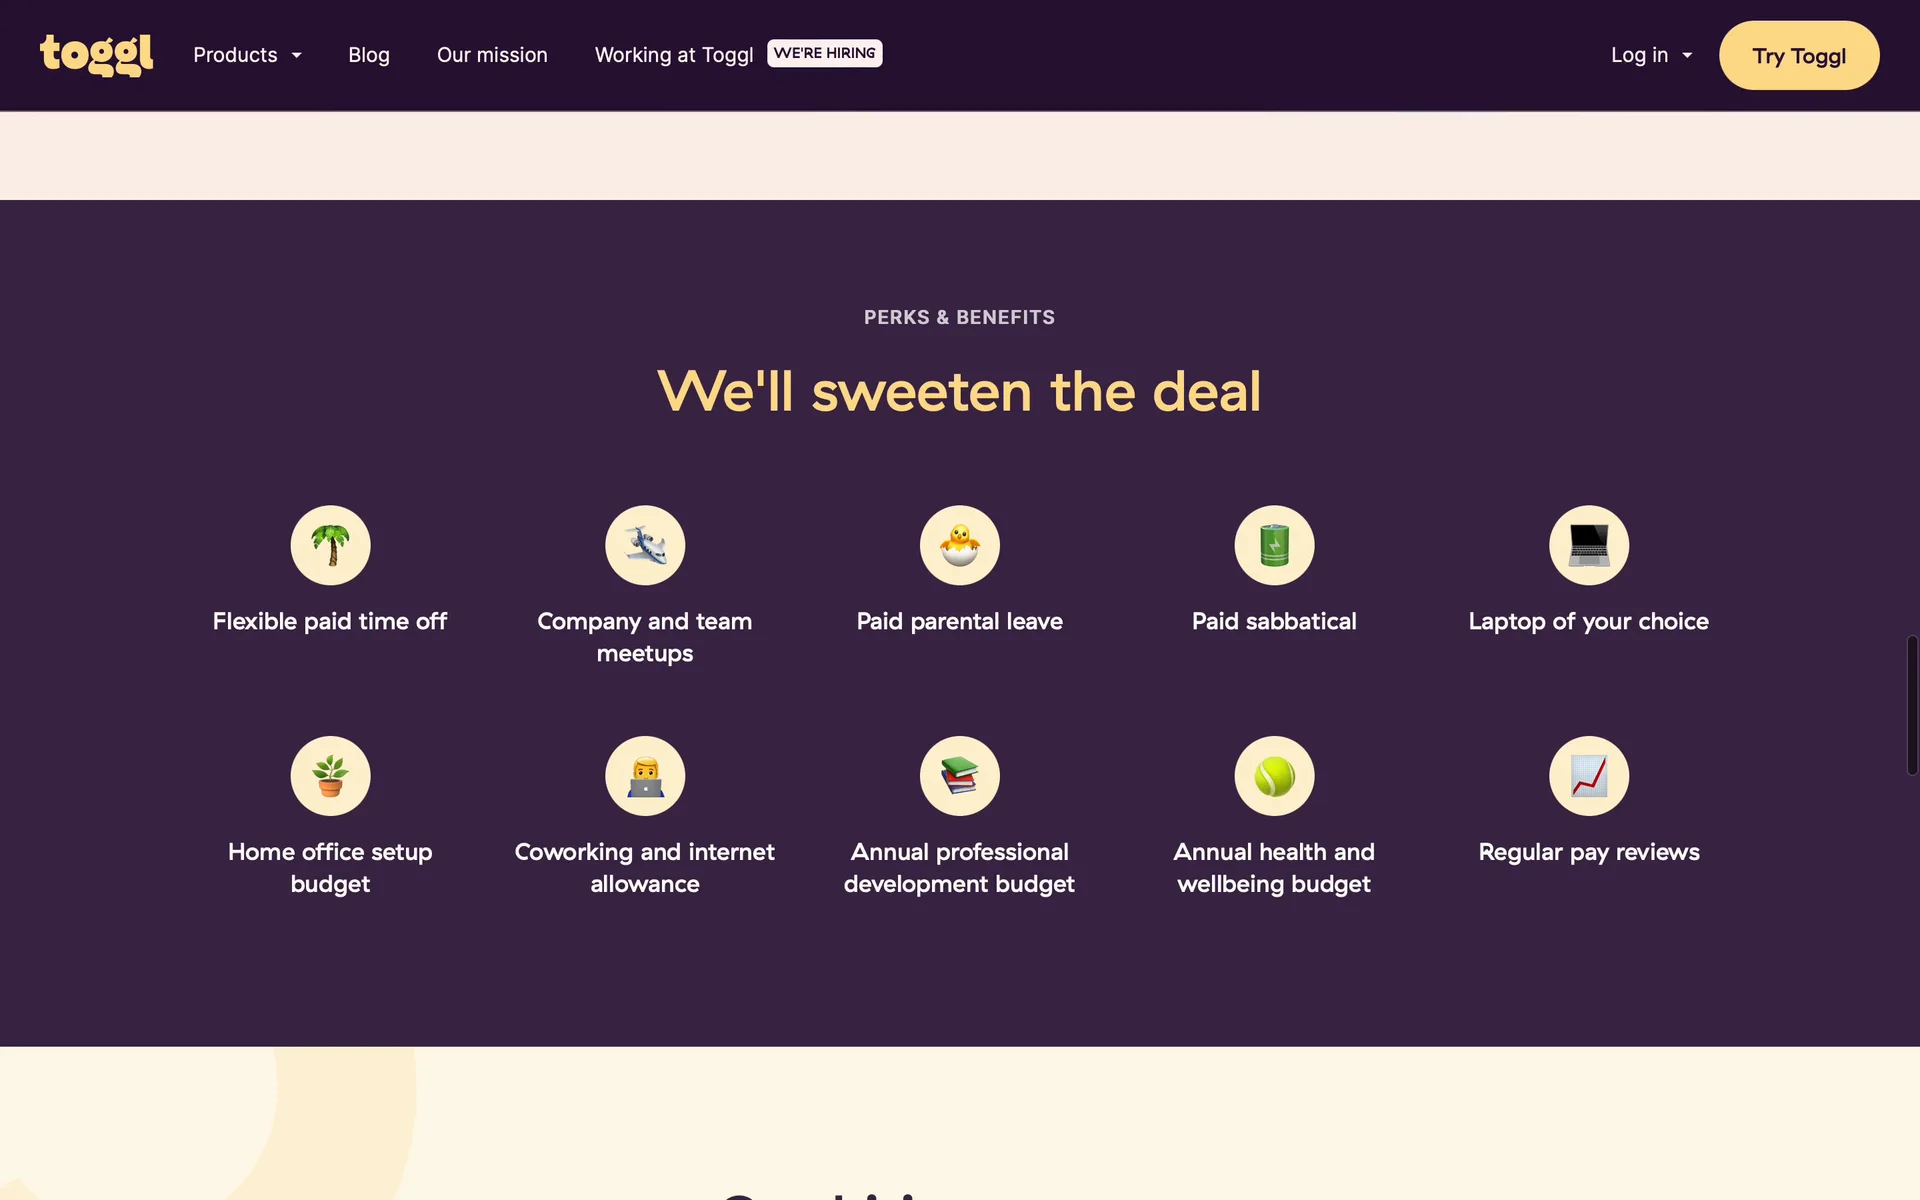The height and width of the screenshot is (1200, 1920).
Task: Open the Log in dropdown
Action: click(1651, 55)
